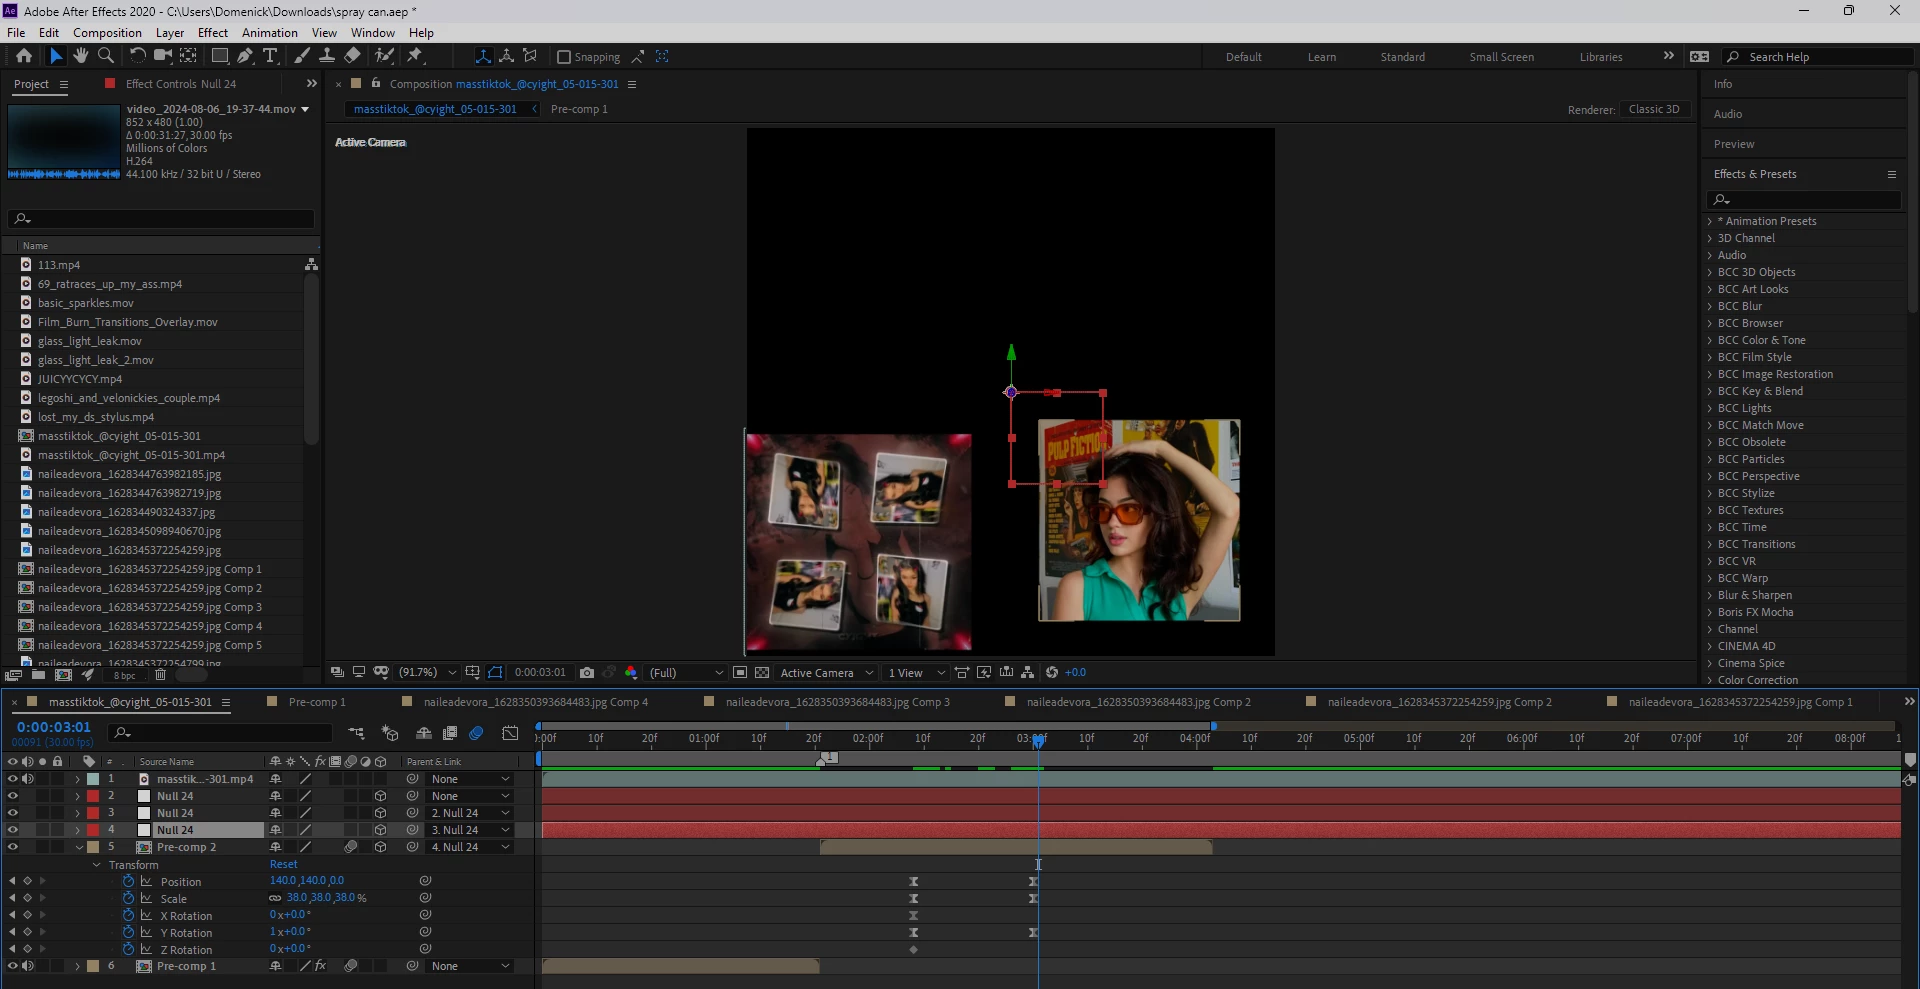The width and height of the screenshot is (1920, 989).
Task: Click the tan label swatch of Pre-comp 2
Action: point(93,848)
